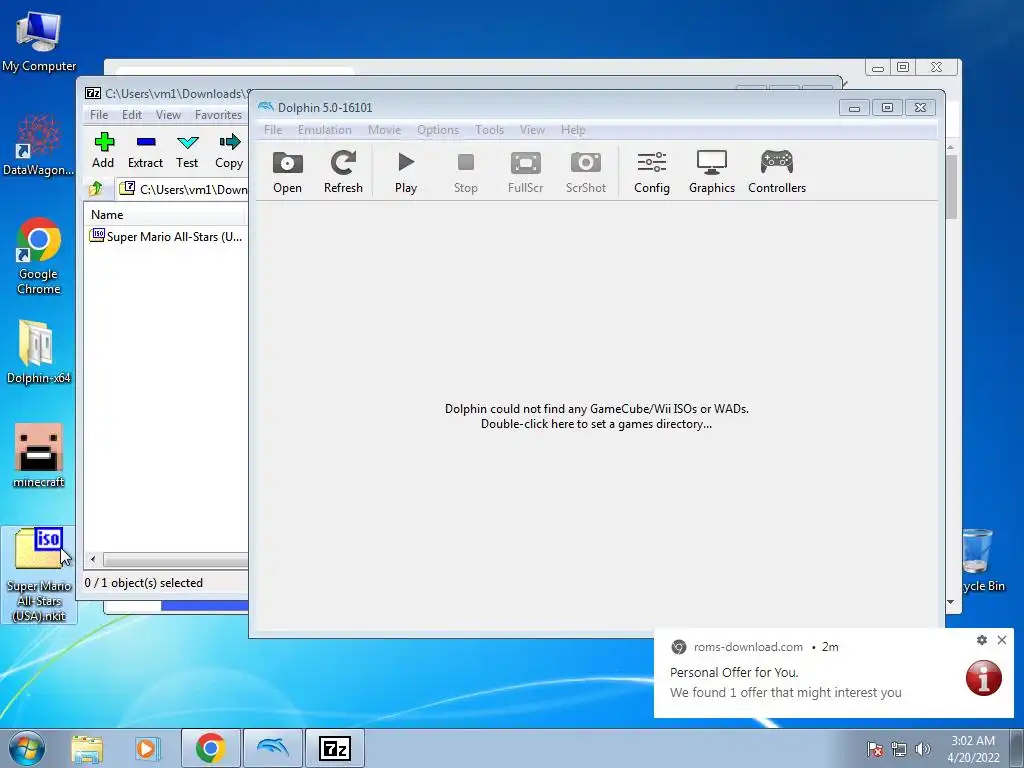
Task: Click the Refresh icon in Dolphin
Action: tap(343, 172)
